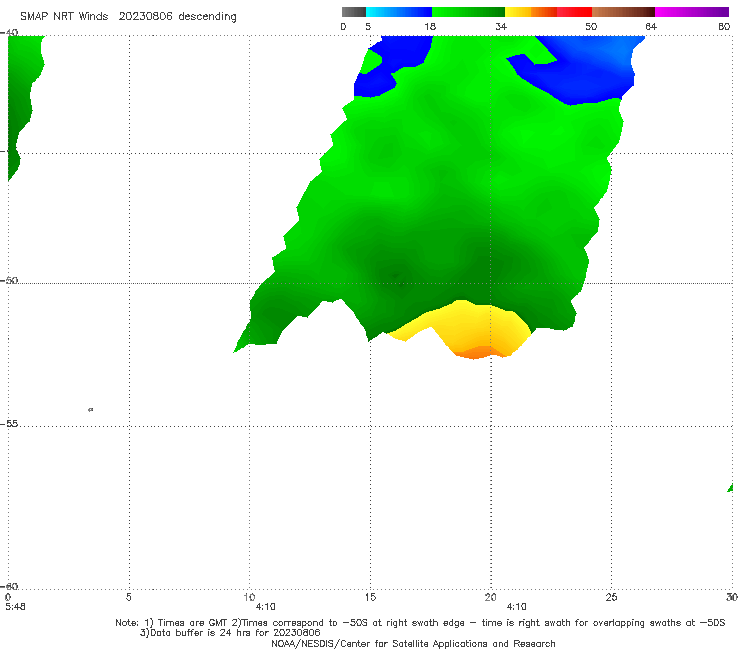Click the '4:10' time below longitude 20
This screenshot has width=740, height=650.
(516, 607)
